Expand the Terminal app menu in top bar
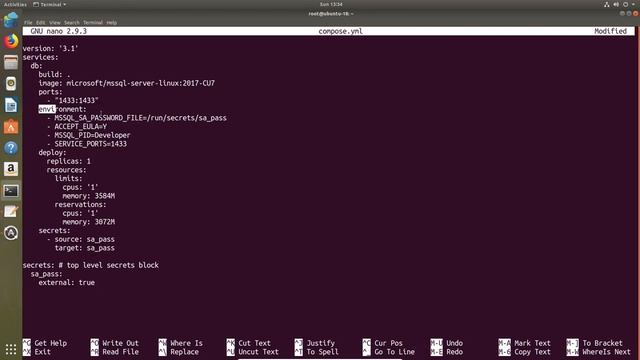The width and height of the screenshot is (640, 360). tap(49, 4)
